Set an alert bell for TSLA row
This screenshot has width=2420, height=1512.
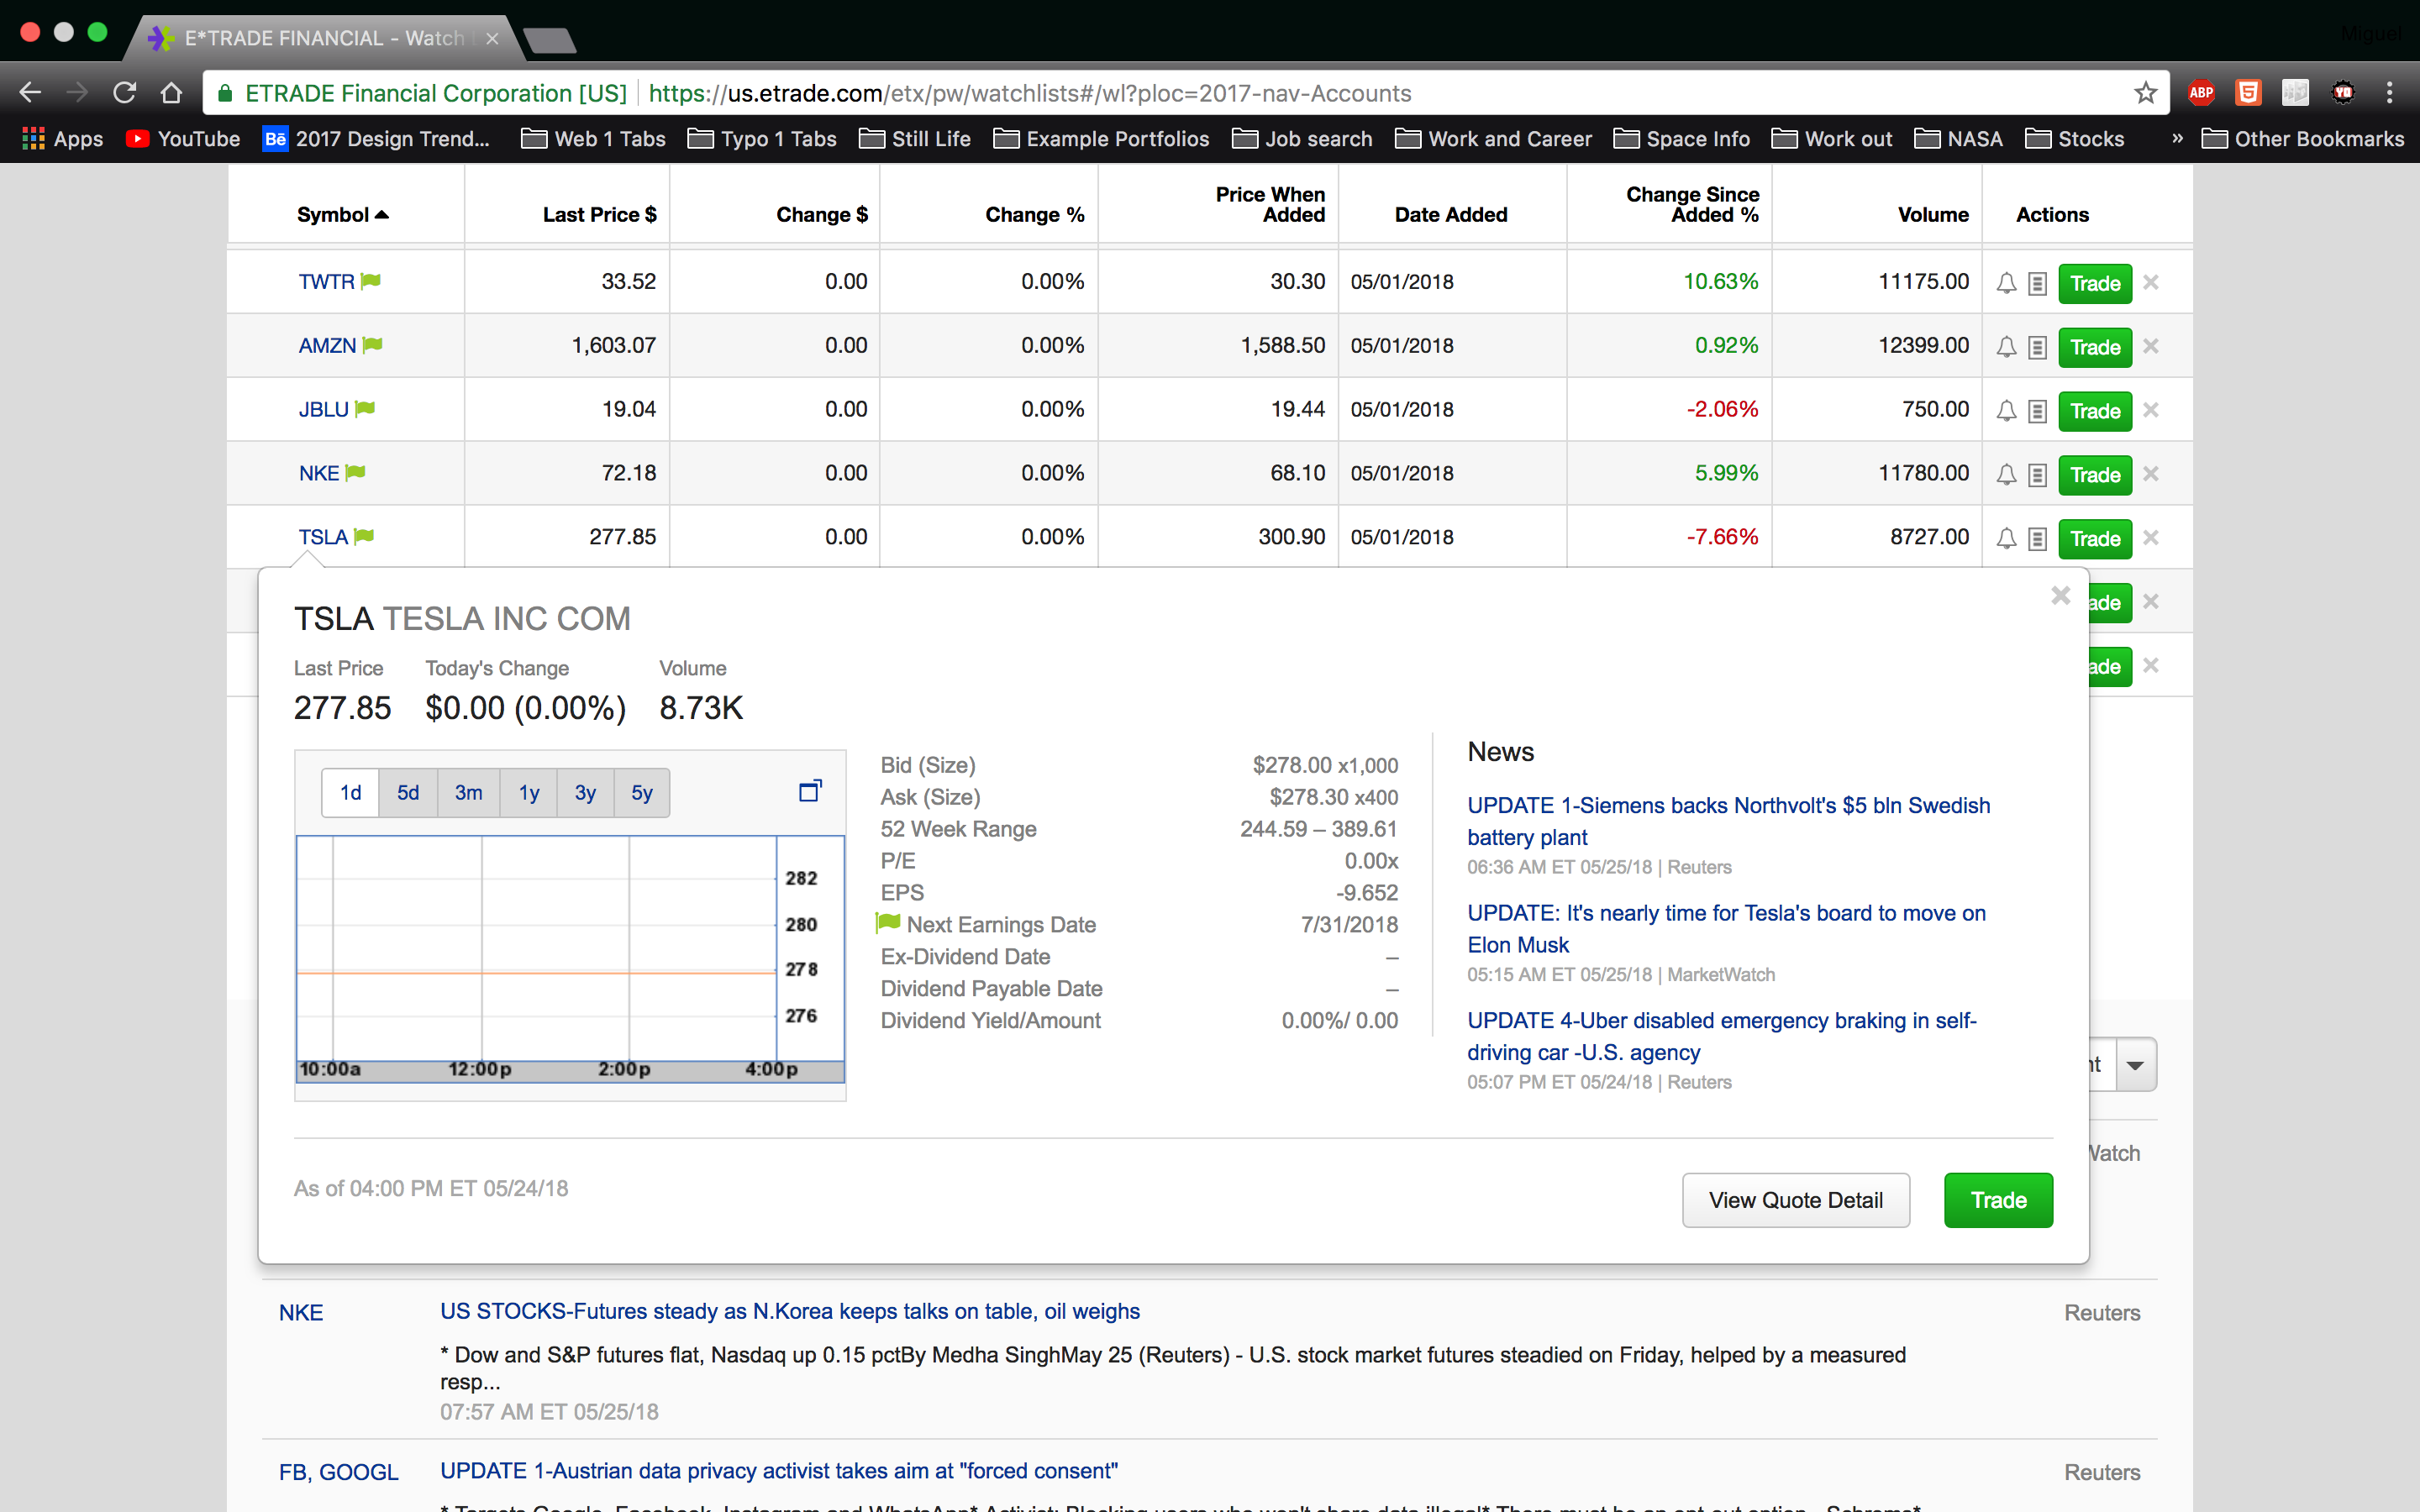tap(2006, 540)
